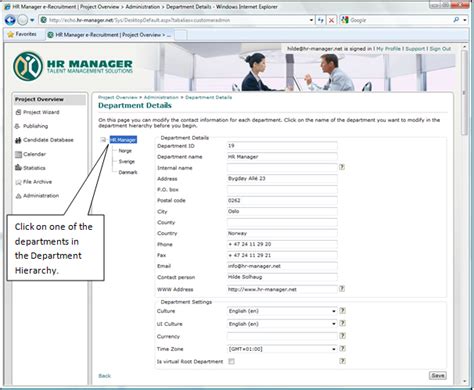Select Sverige department in tree
Image resolution: width=474 pixels, height=390 pixels.
[x=127, y=161]
